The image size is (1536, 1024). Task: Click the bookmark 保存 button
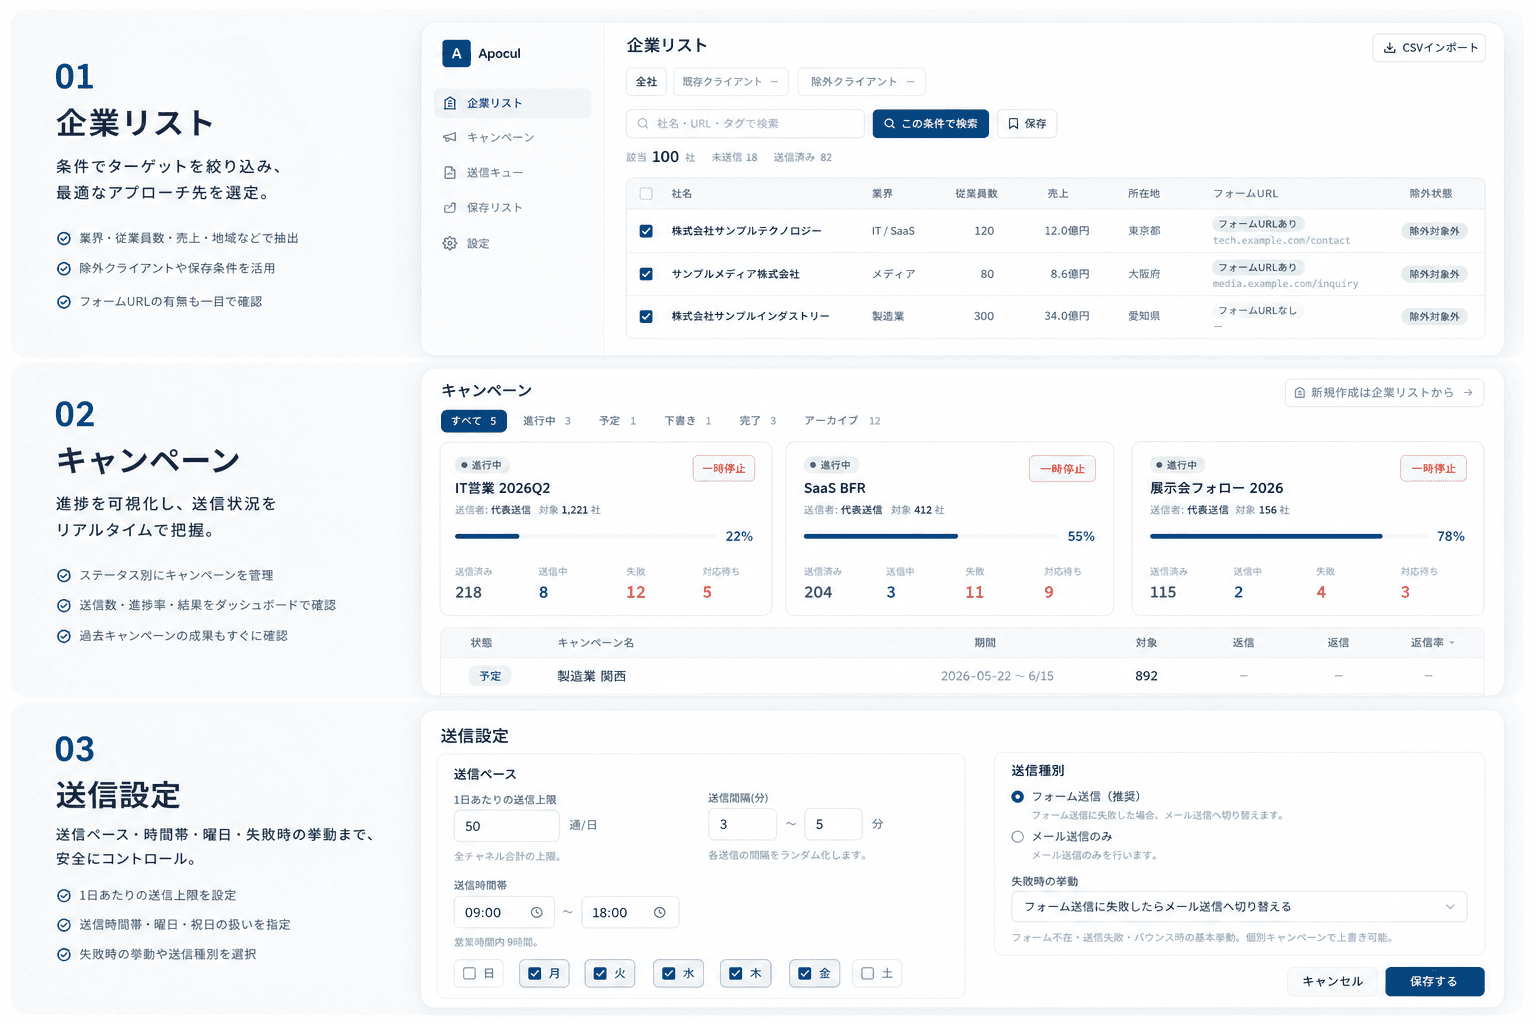click(x=1027, y=124)
